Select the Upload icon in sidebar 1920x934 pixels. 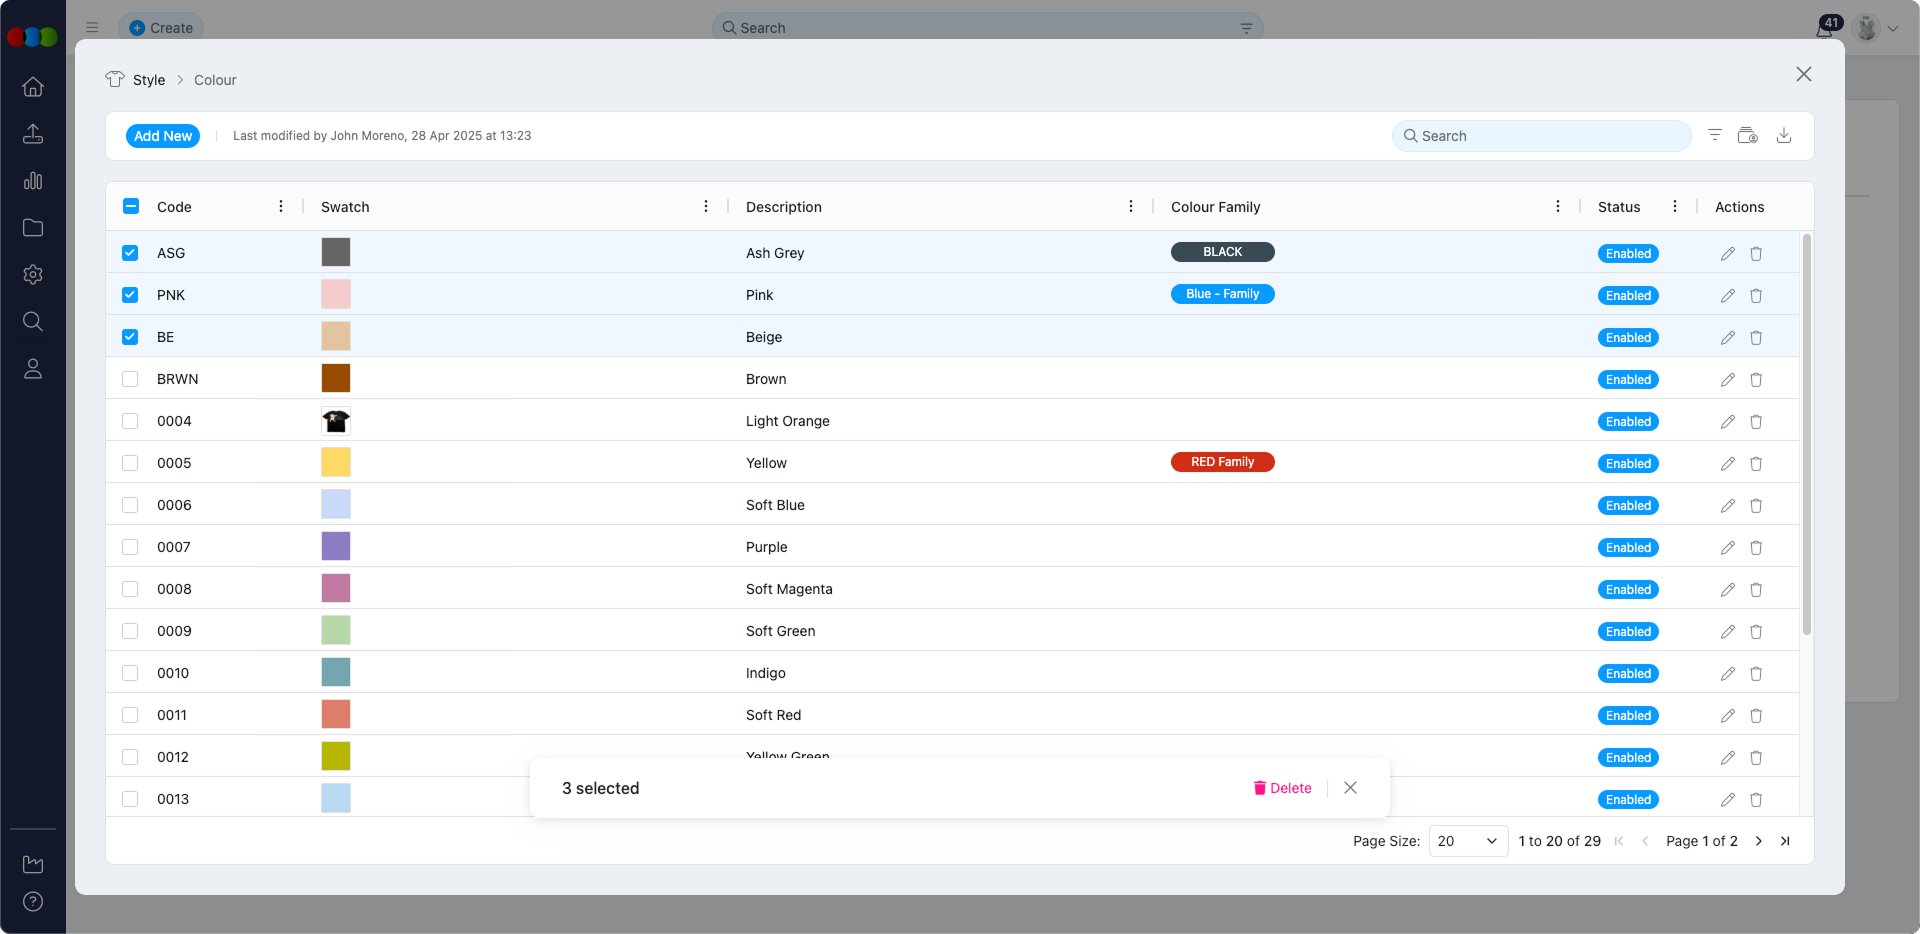[x=33, y=133]
